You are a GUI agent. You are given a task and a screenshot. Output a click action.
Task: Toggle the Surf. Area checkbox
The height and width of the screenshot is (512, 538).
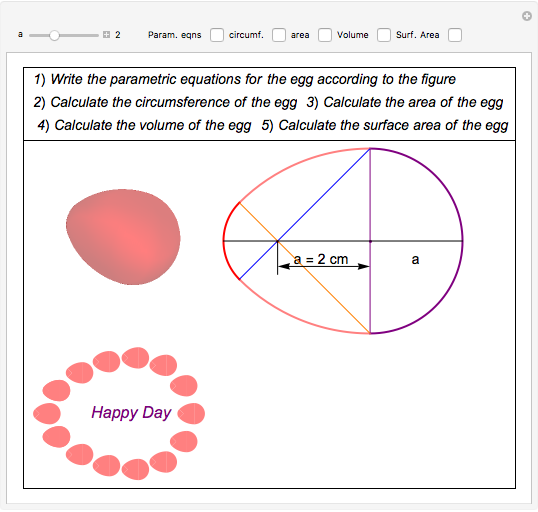coord(455,35)
